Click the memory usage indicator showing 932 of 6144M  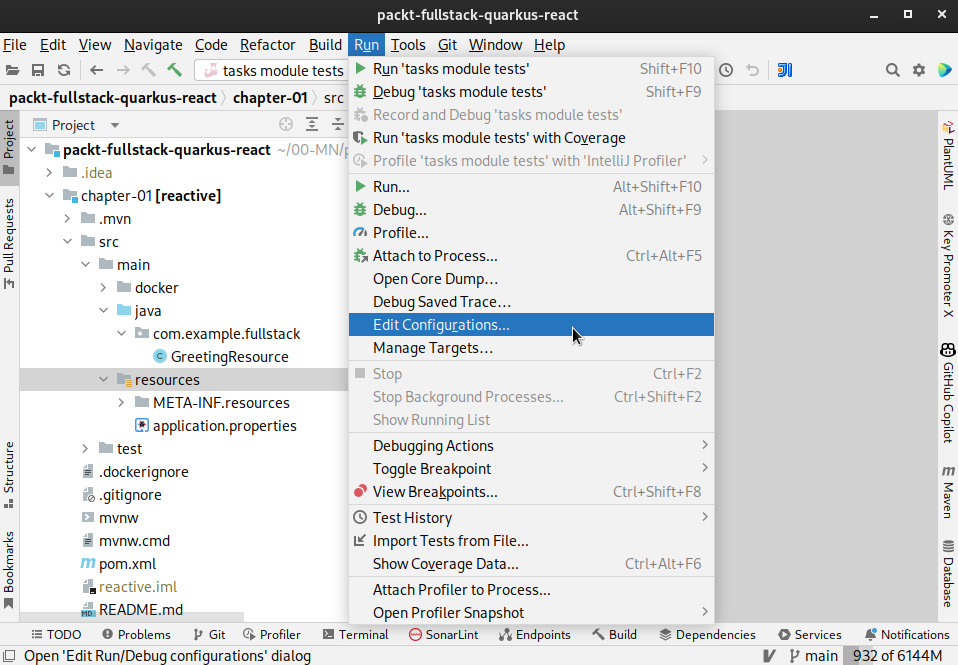899,655
